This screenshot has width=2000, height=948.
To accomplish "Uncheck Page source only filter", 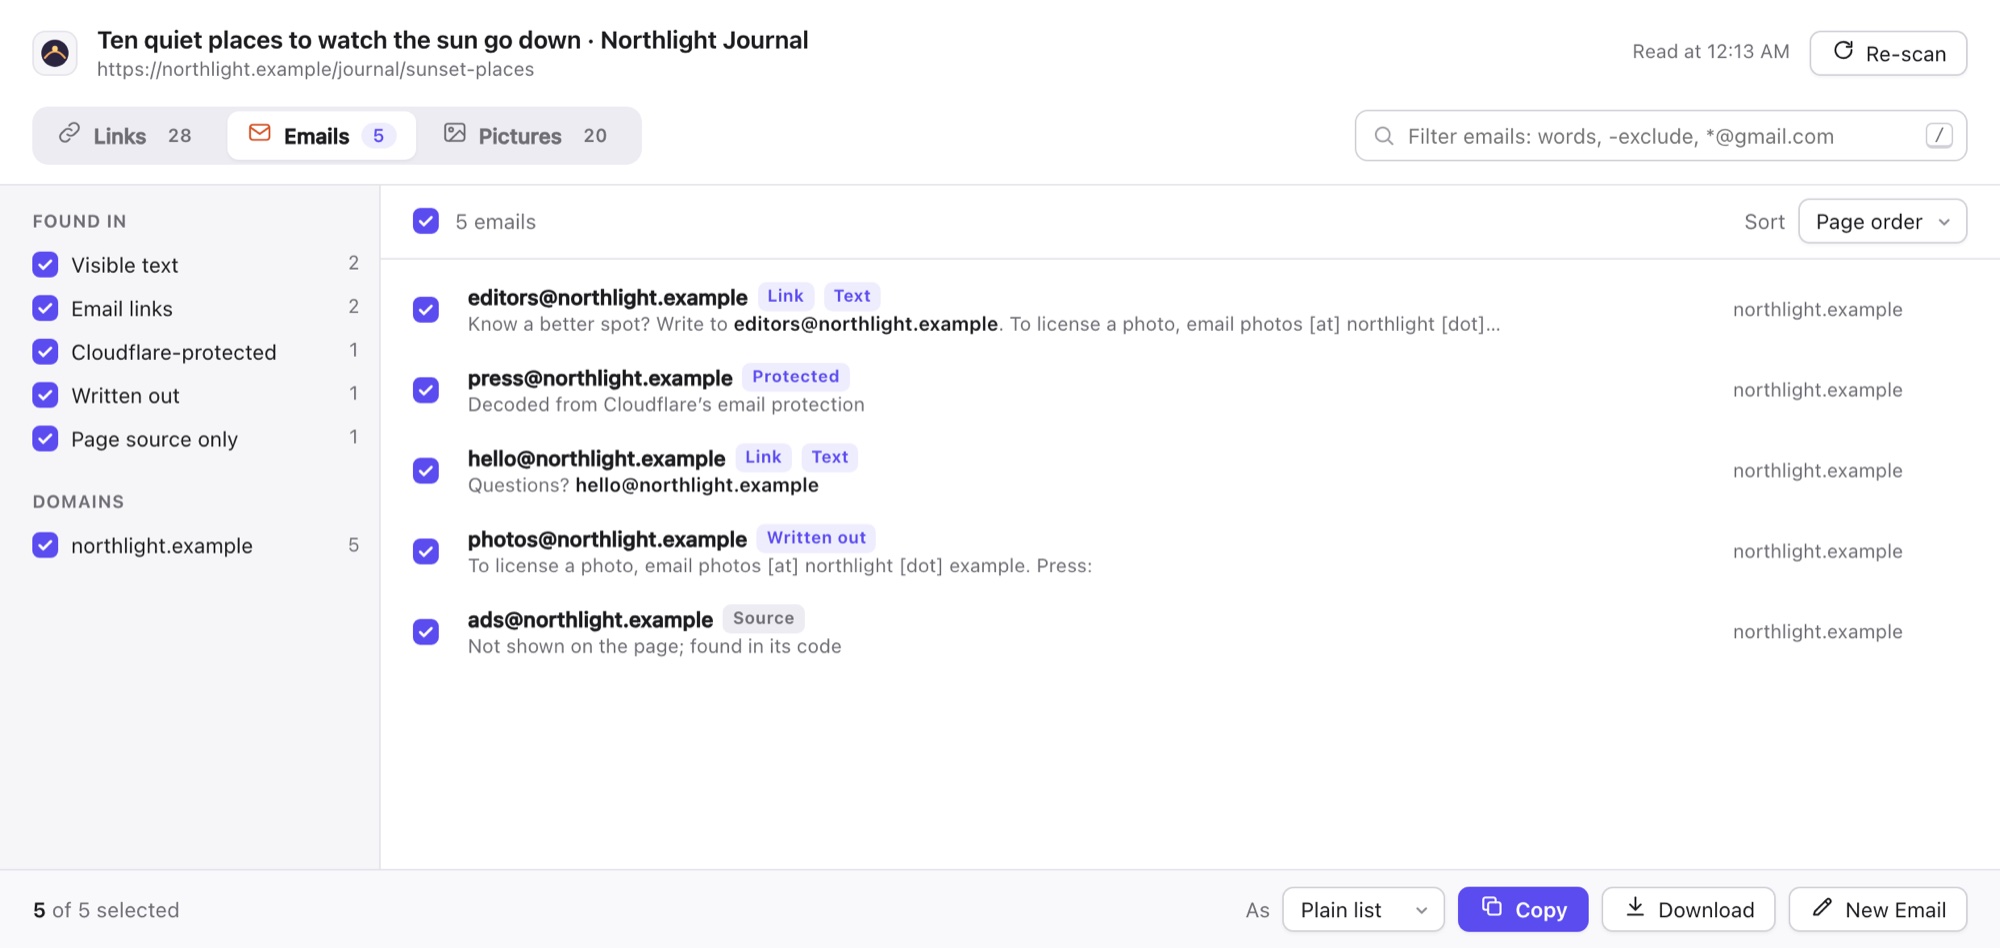I will pyautogui.click(x=45, y=439).
